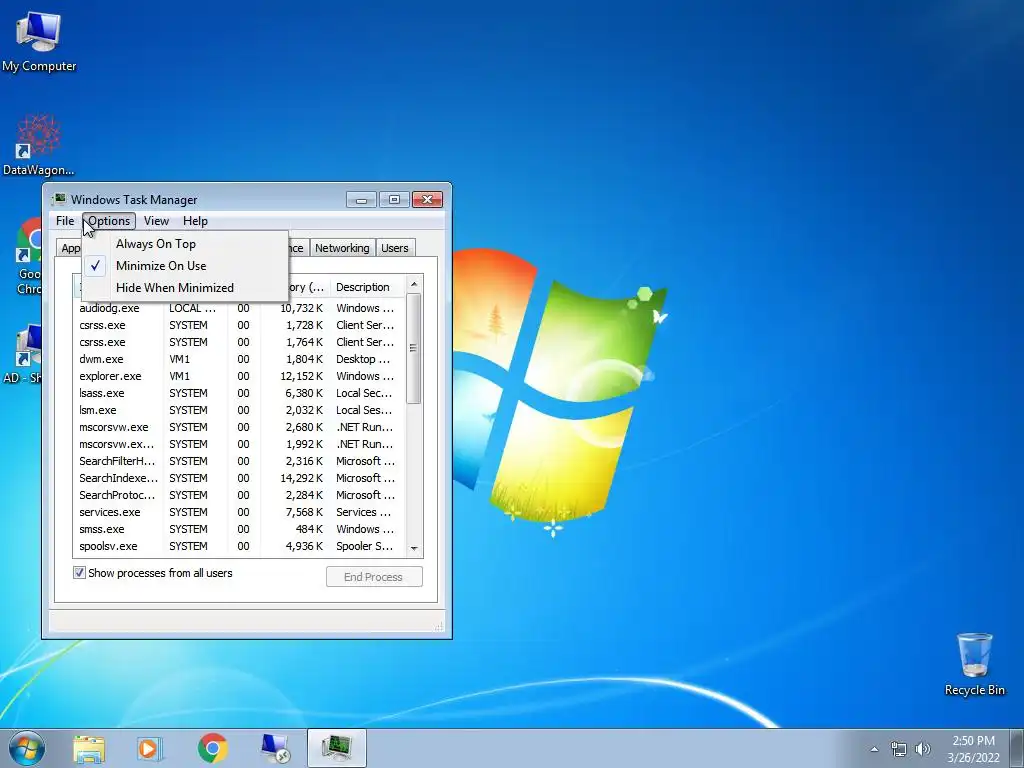Open Google Chrome from the taskbar
Screen dimensions: 1024x768
tap(212, 748)
